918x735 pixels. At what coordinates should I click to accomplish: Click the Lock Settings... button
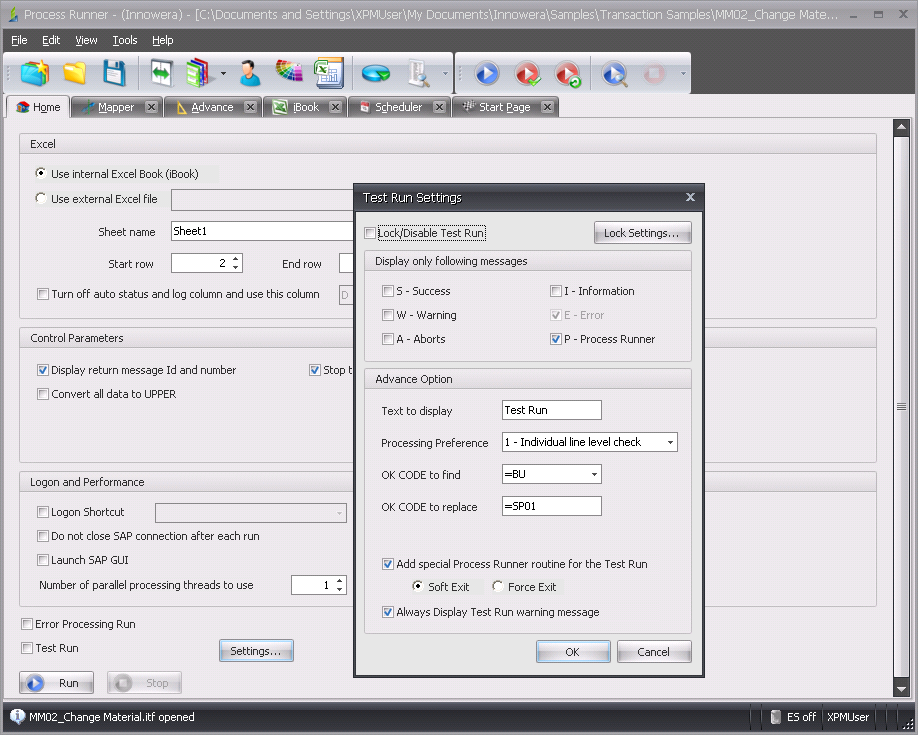click(x=642, y=233)
